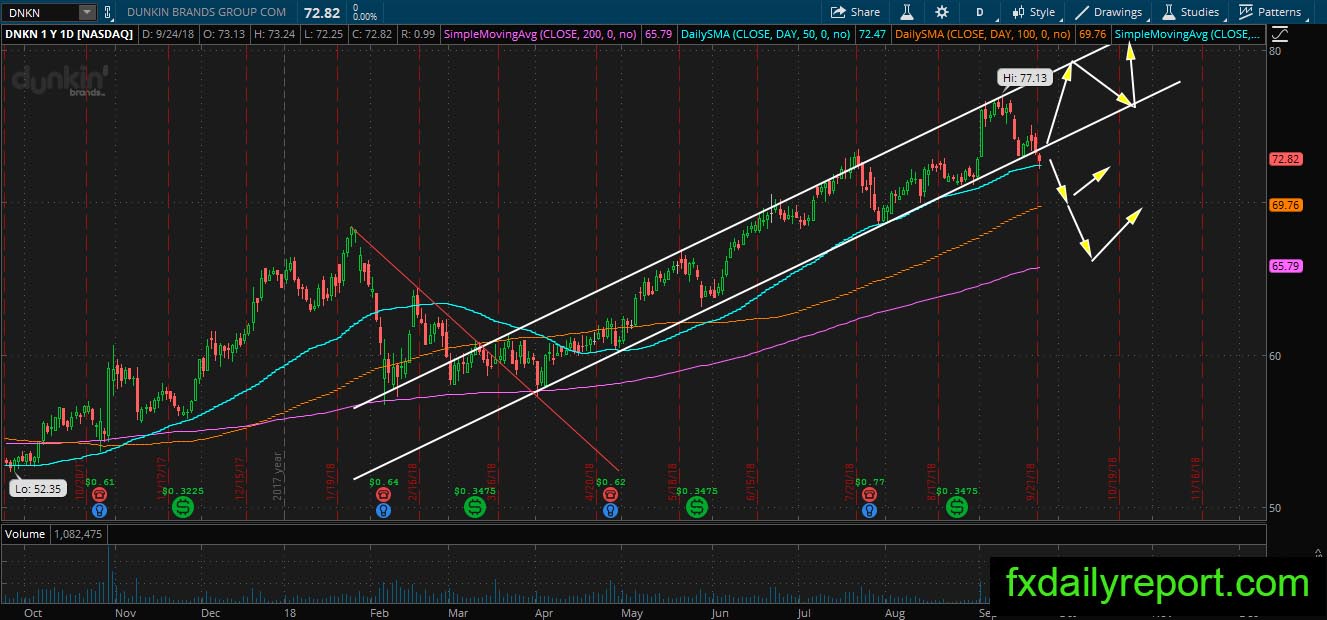Open chart settings gear icon
This screenshot has width=1327, height=620.
[942, 12]
